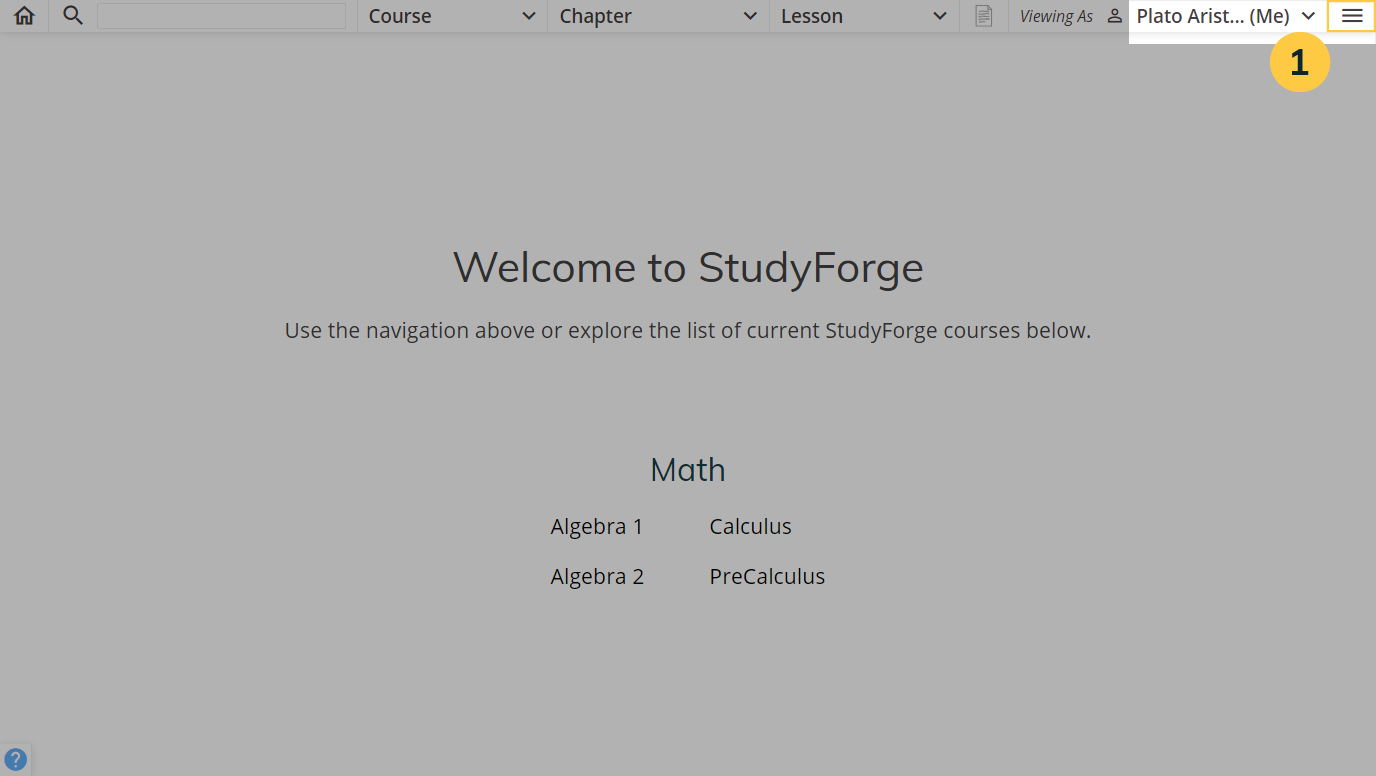Click the search magnifier icon
Viewport: 1376px width, 776px height.
click(x=73, y=16)
